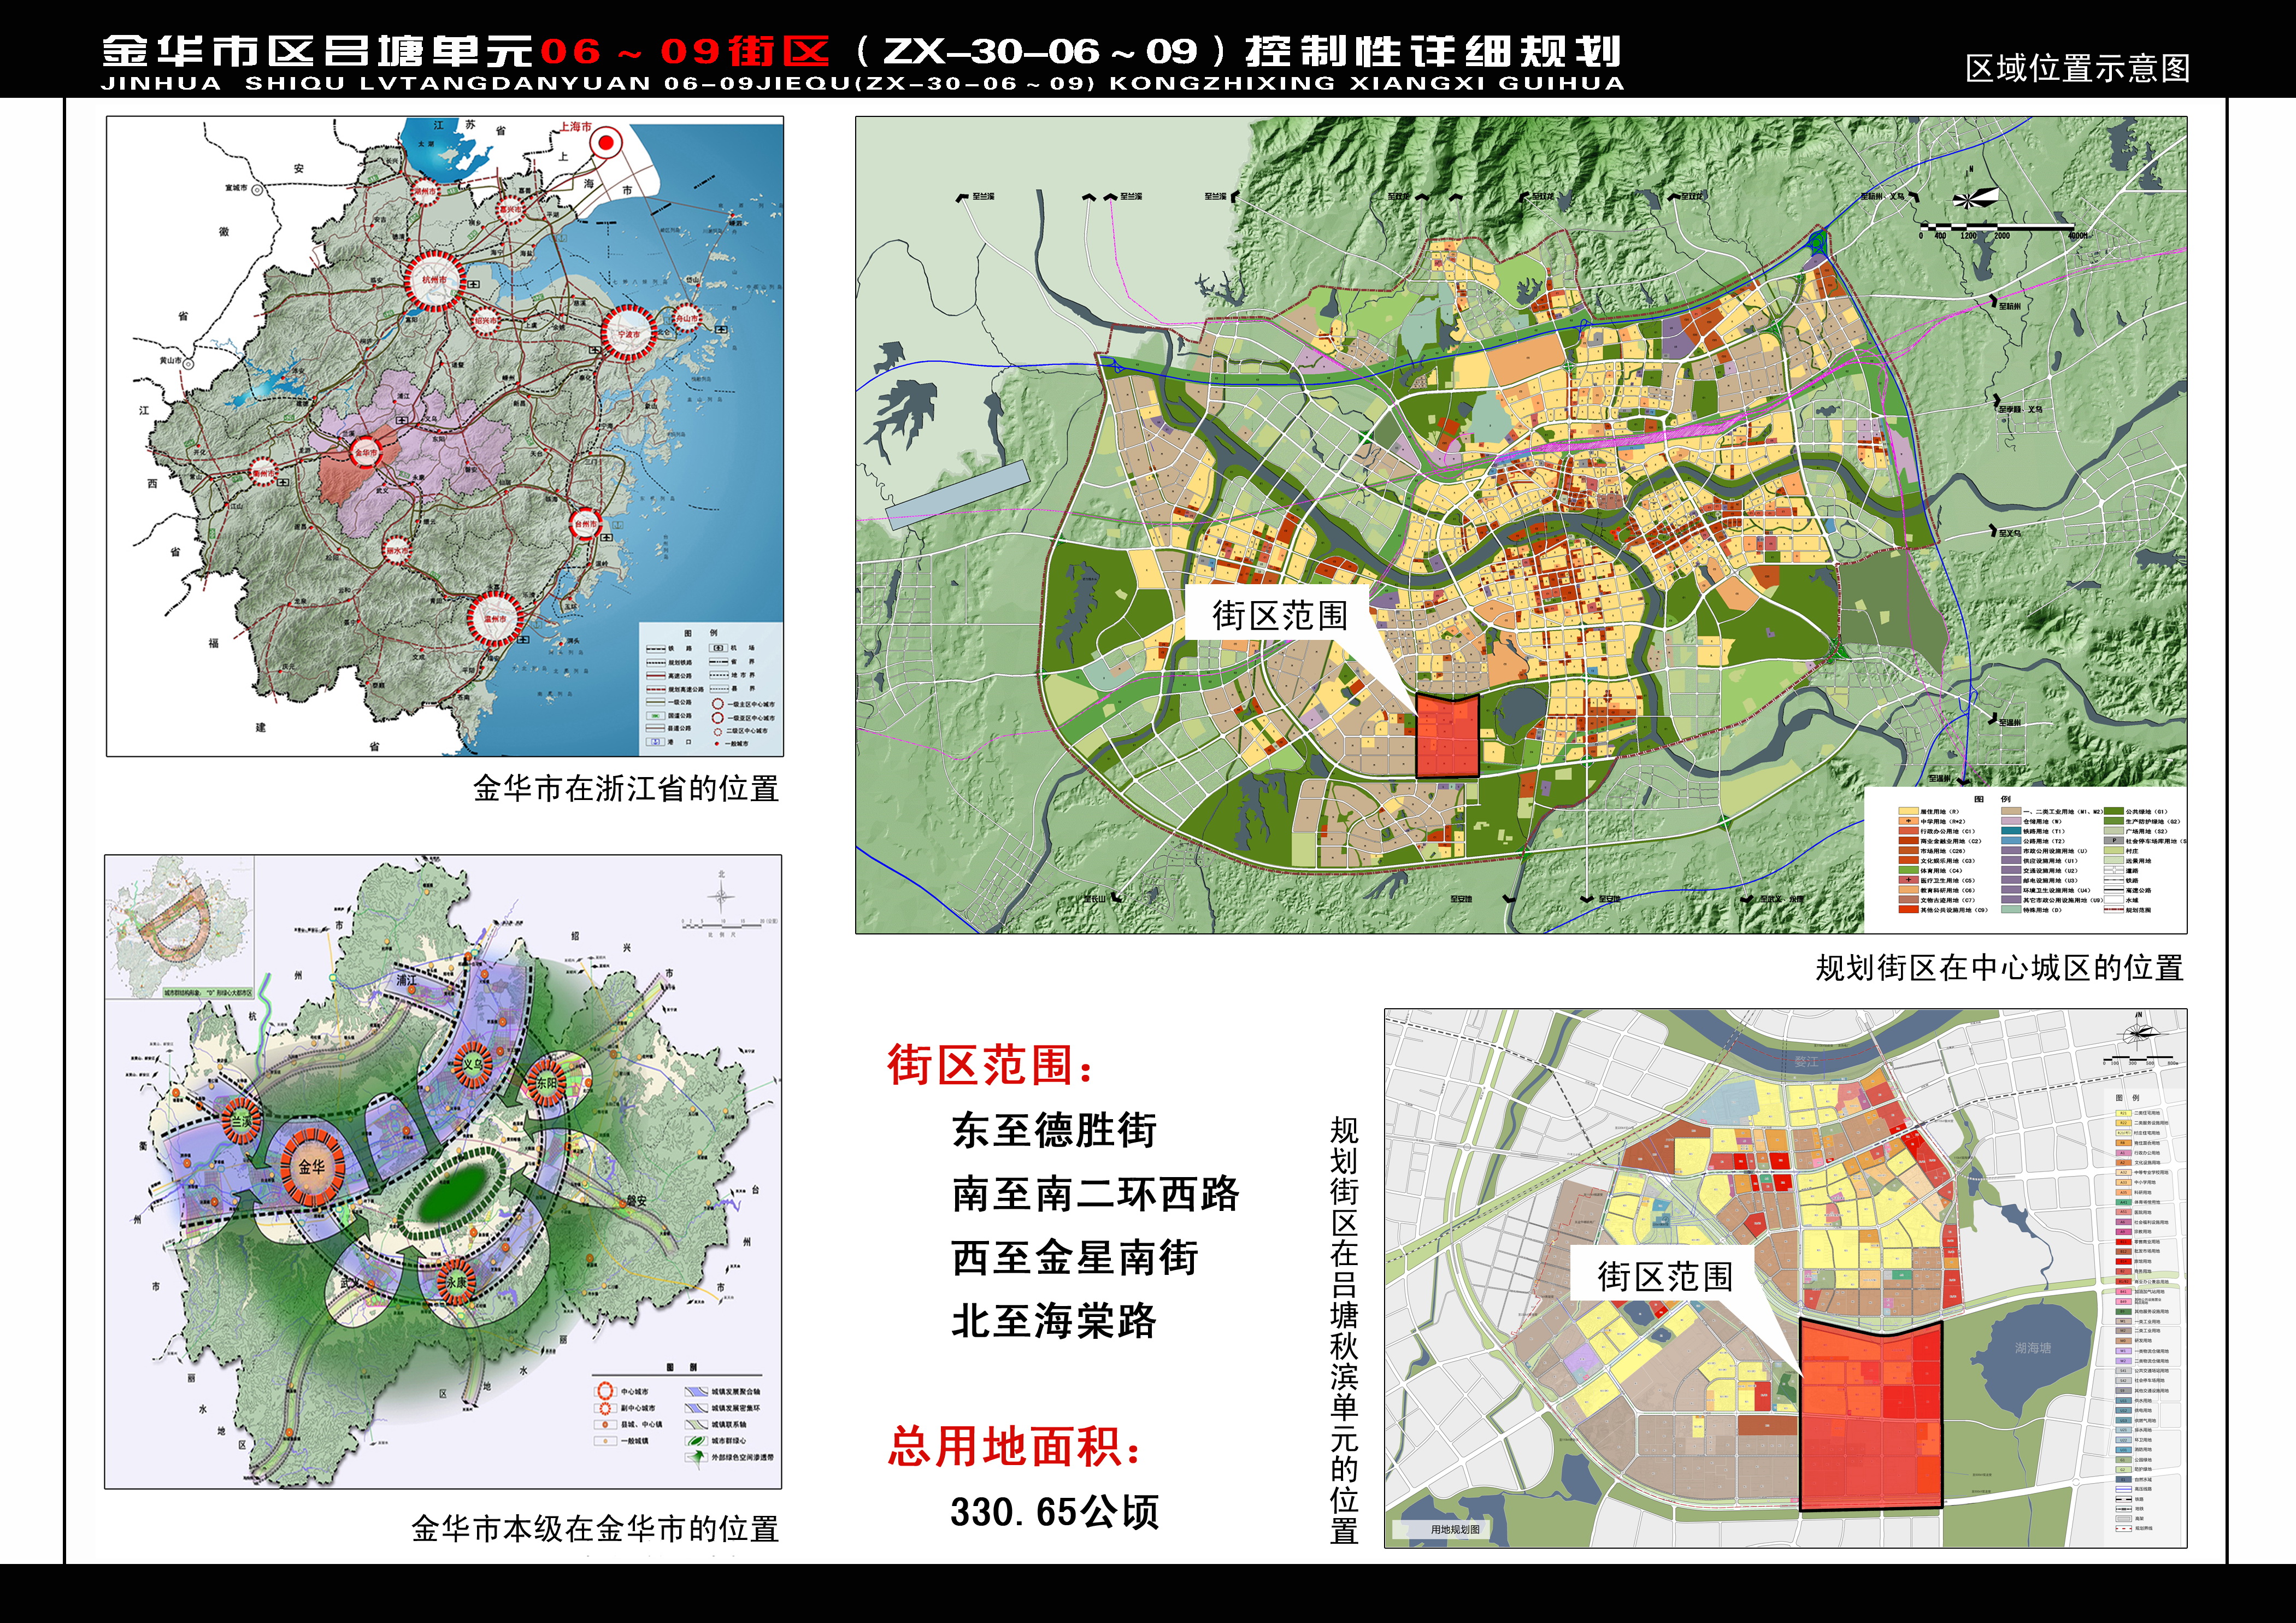Click the D-shaped inset map thumbnail
This screenshot has width=2296, height=1623.
(x=180, y=927)
